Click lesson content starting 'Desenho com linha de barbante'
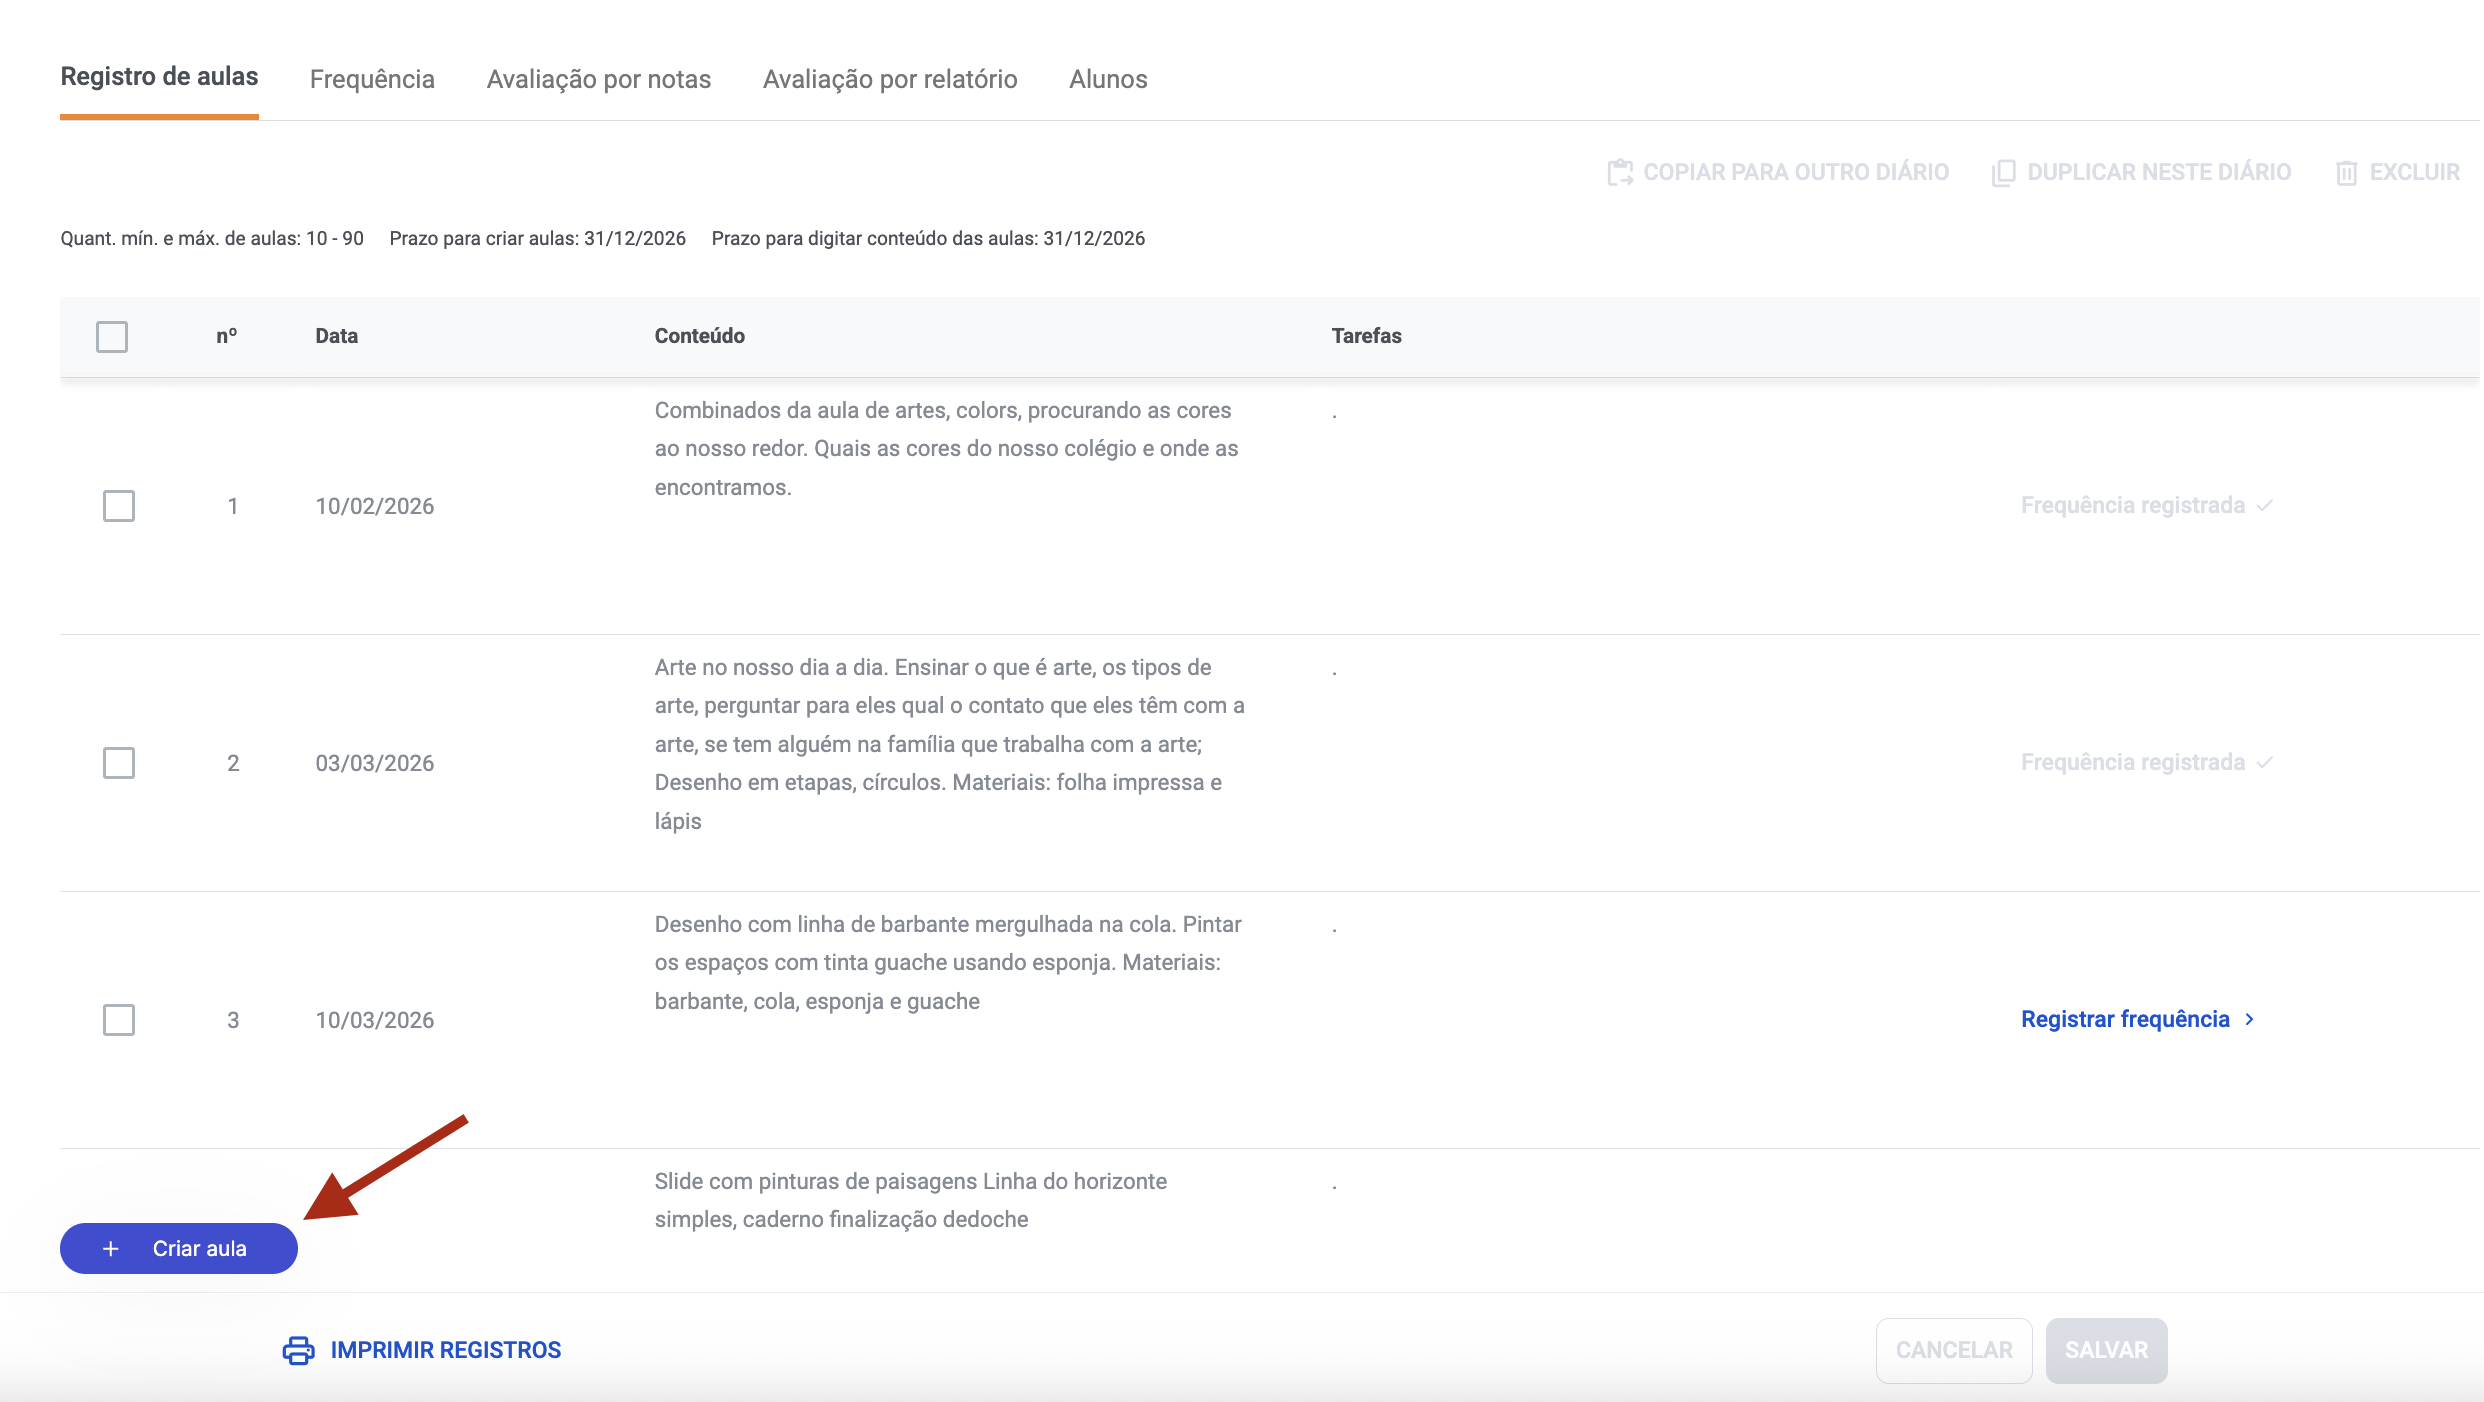 pyautogui.click(x=948, y=963)
